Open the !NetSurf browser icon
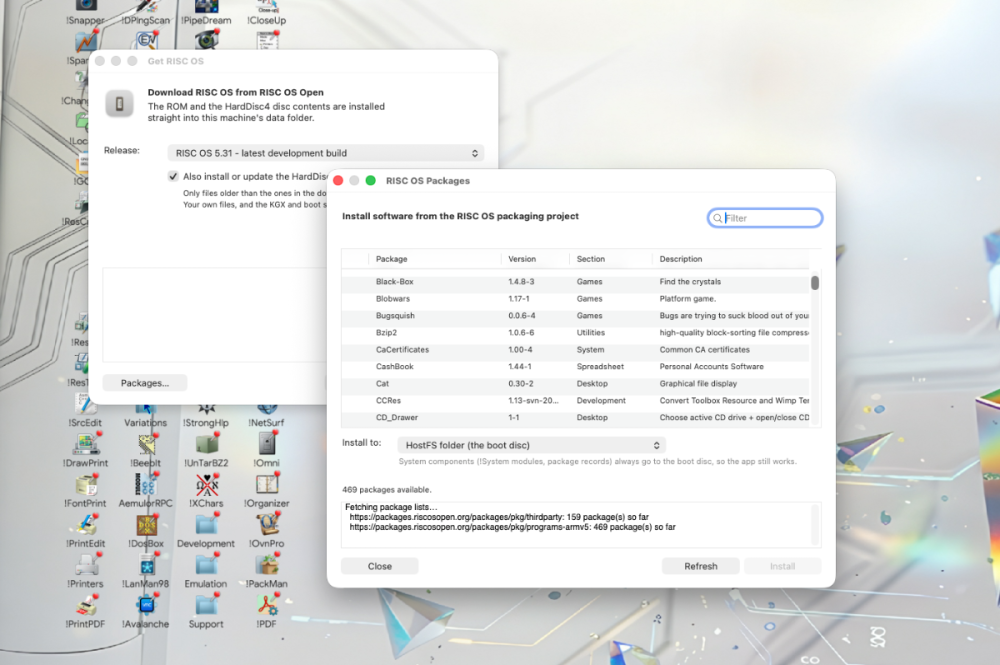Viewport: 1000px width, 665px height. point(267,411)
